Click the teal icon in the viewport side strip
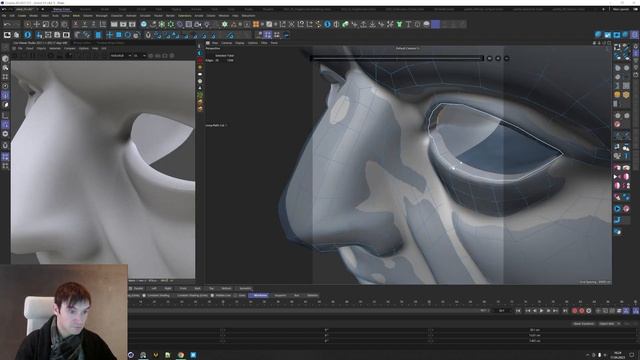 click(x=200, y=53)
